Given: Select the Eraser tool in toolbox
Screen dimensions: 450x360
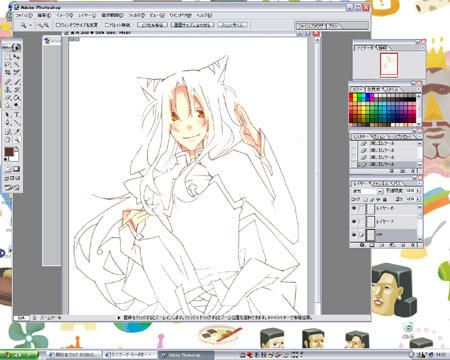Looking at the screenshot, I should [x=8, y=97].
